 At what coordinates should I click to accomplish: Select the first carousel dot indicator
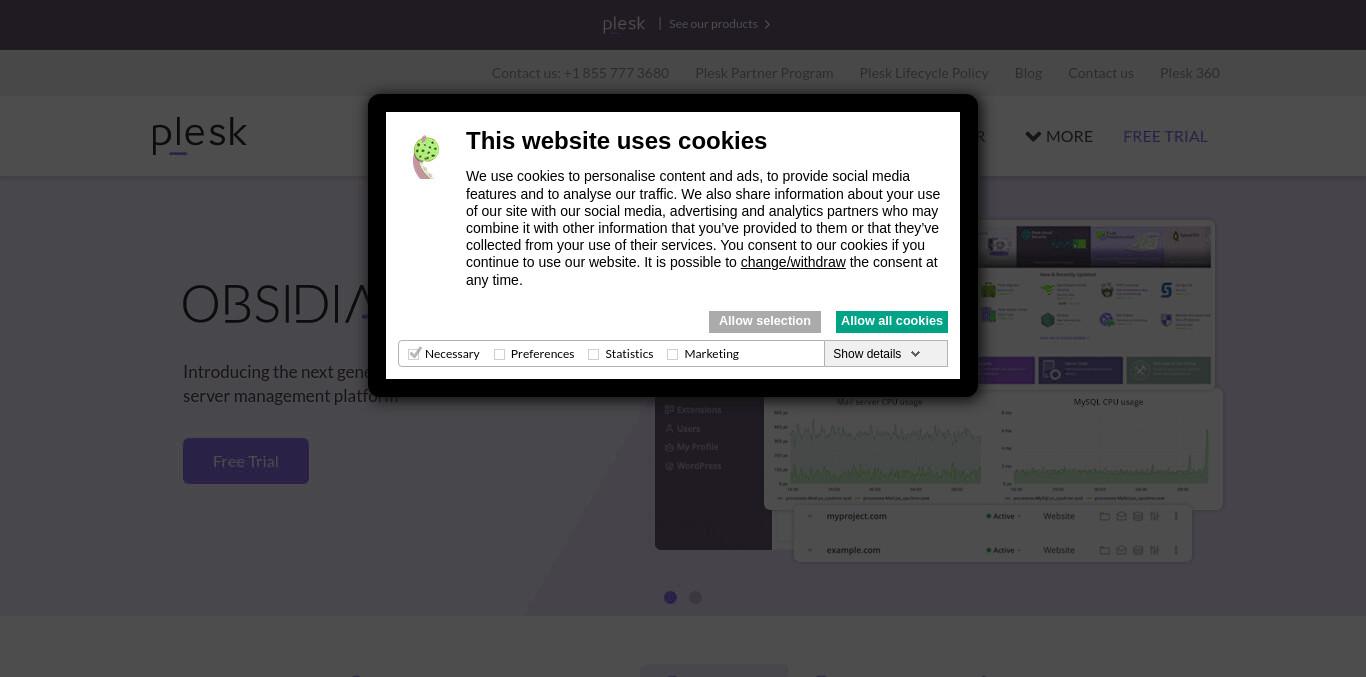[670, 597]
